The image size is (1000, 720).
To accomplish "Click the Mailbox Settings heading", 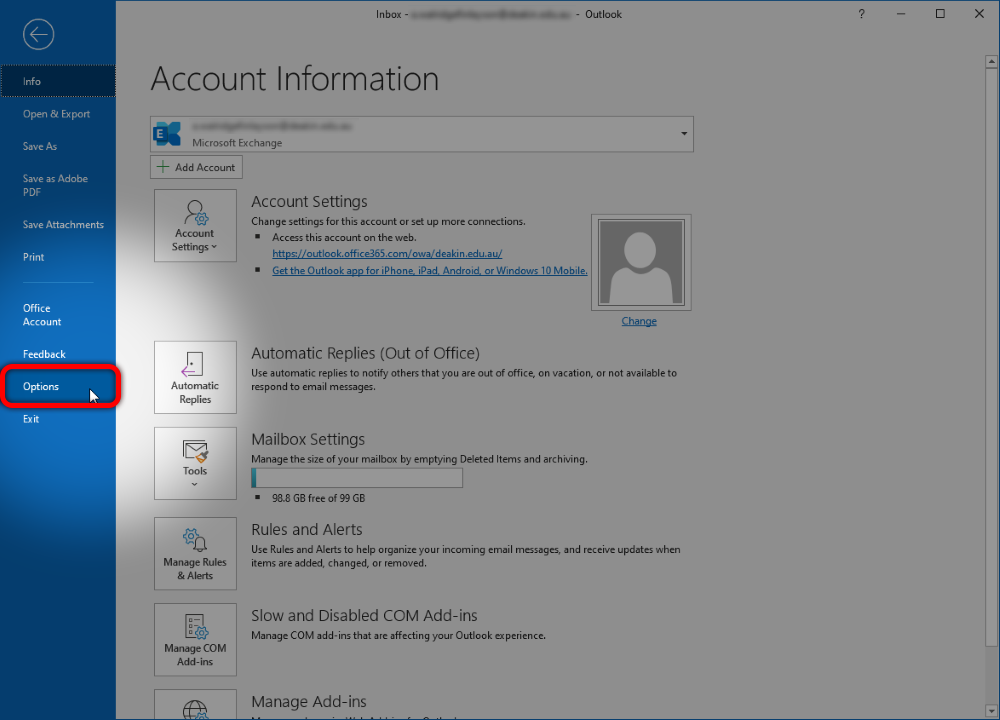I will [x=308, y=439].
